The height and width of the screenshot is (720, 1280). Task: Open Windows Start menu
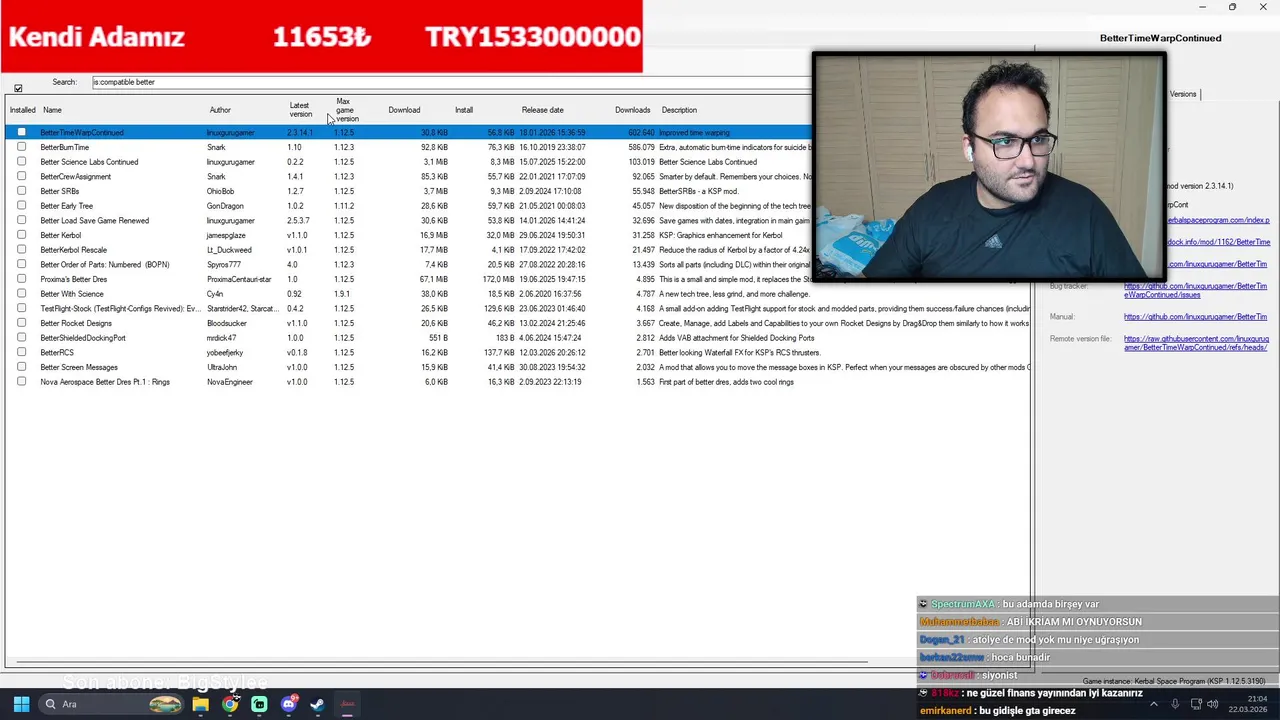point(21,704)
